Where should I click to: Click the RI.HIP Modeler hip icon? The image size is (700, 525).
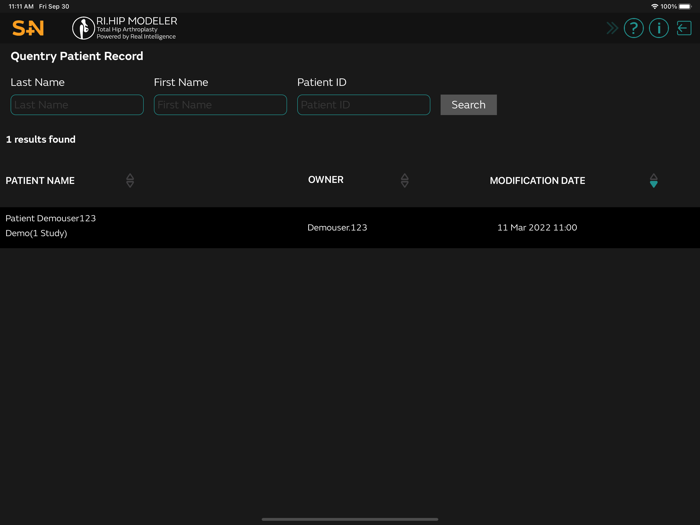click(83, 28)
